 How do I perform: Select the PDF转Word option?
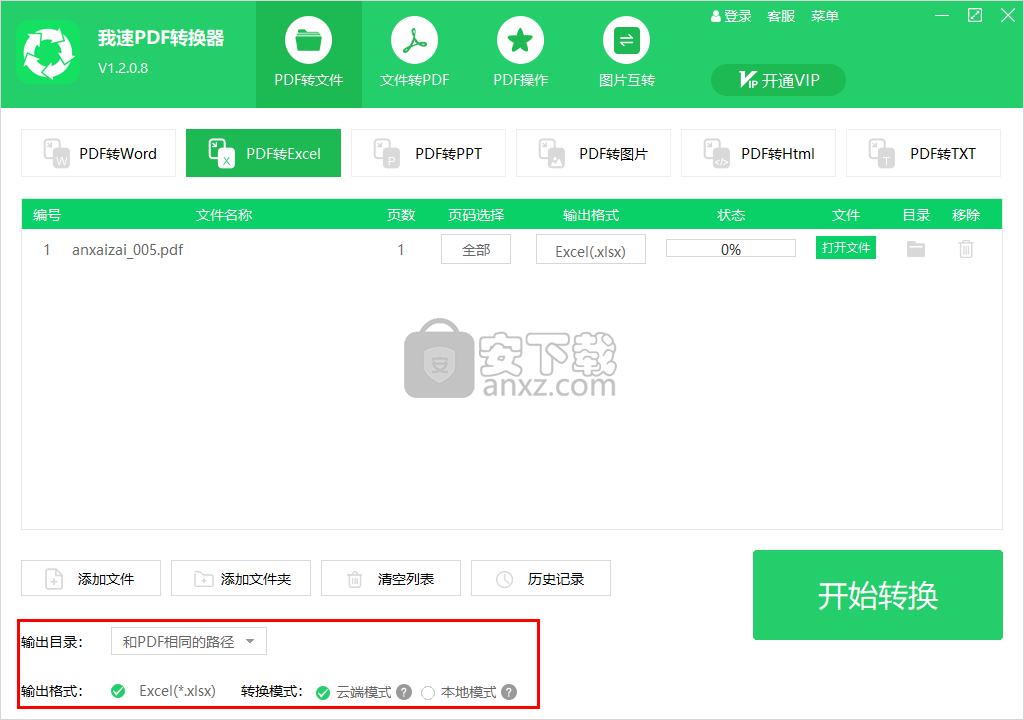(99, 154)
